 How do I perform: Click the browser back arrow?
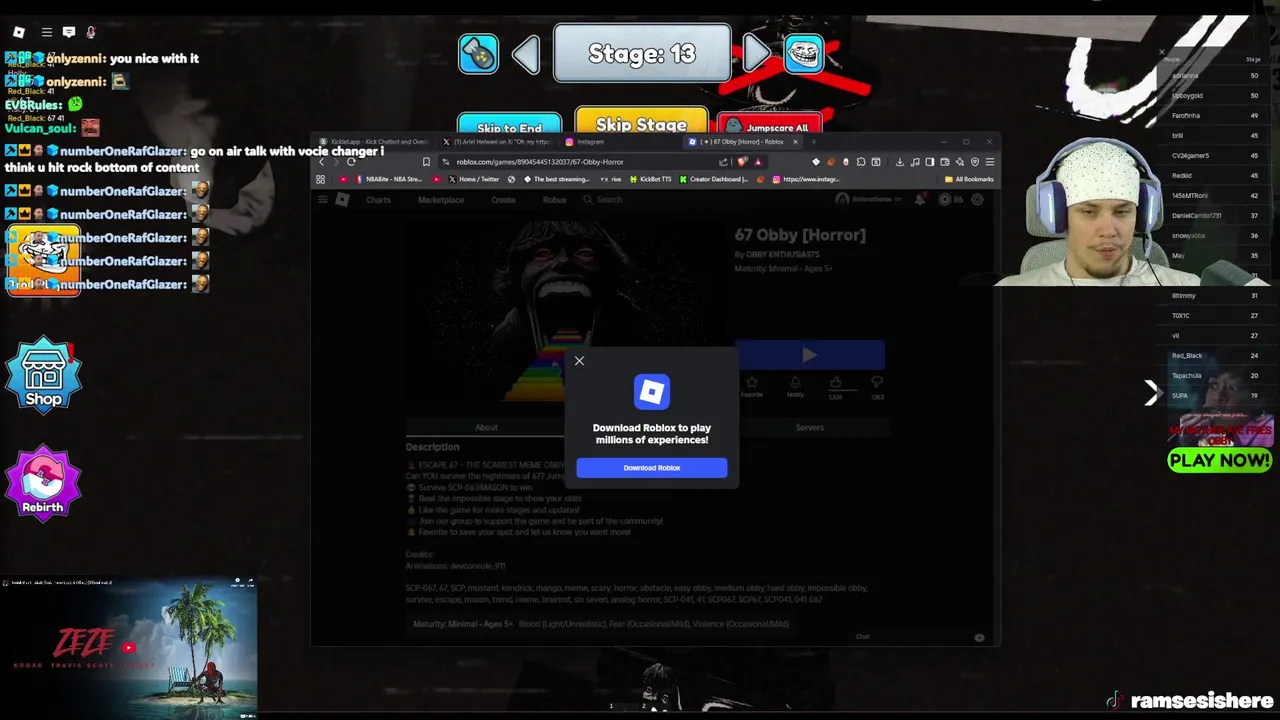(x=322, y=162)
